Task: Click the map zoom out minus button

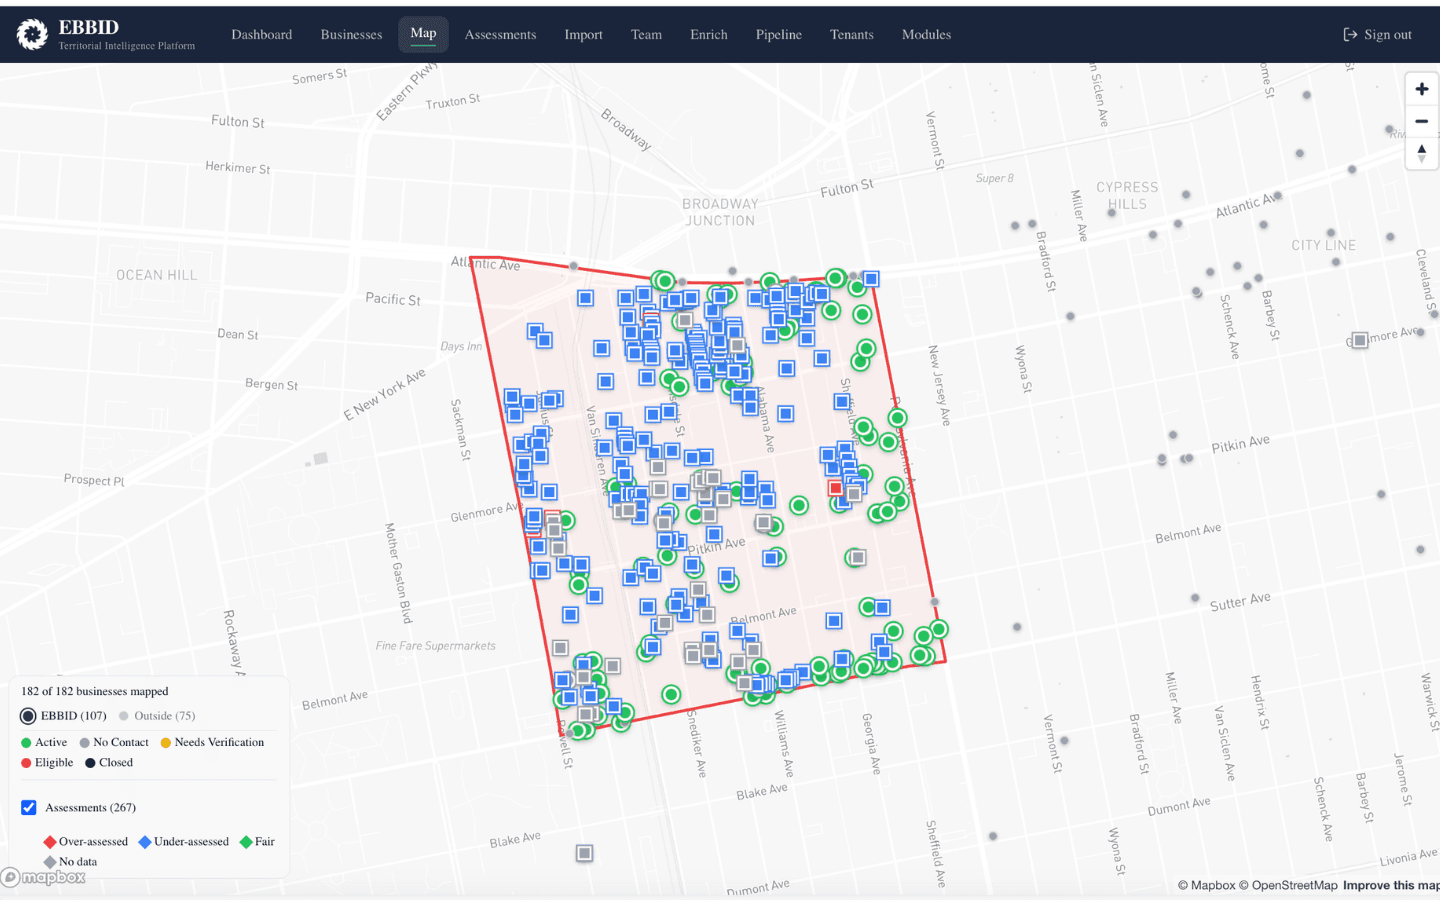Action: pyautogui.click(x=1421, y=121)
